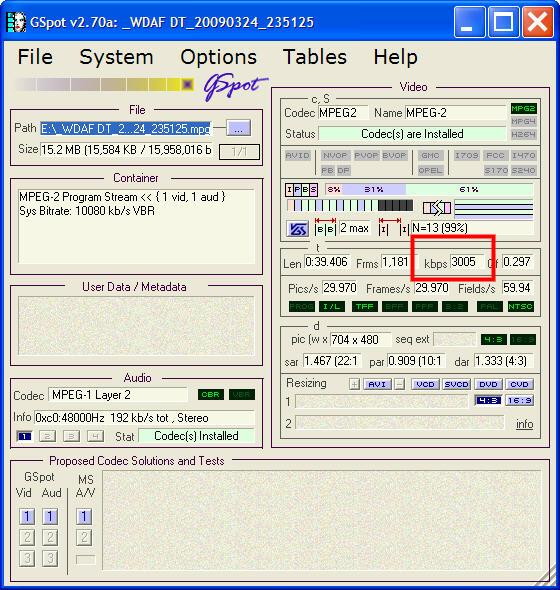The height and width of the screenshot is (590, 560).
Task: Click the plus button beside AVI resizing
Action: point(354,384)
